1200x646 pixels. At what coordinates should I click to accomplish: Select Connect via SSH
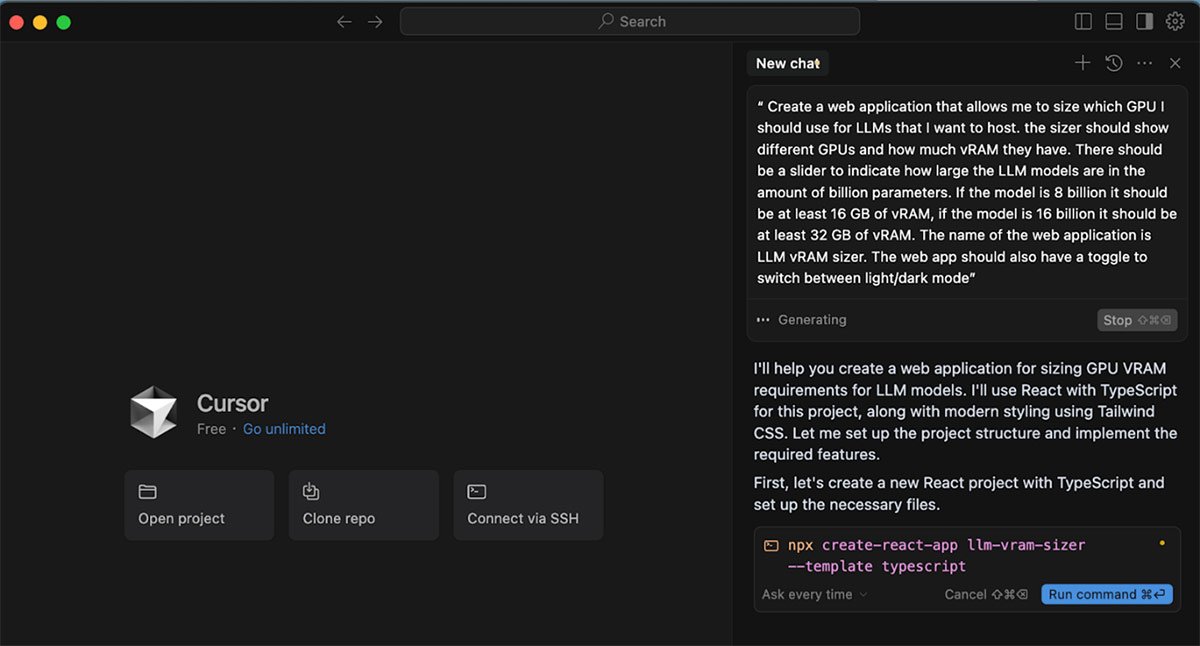[528, 505]
